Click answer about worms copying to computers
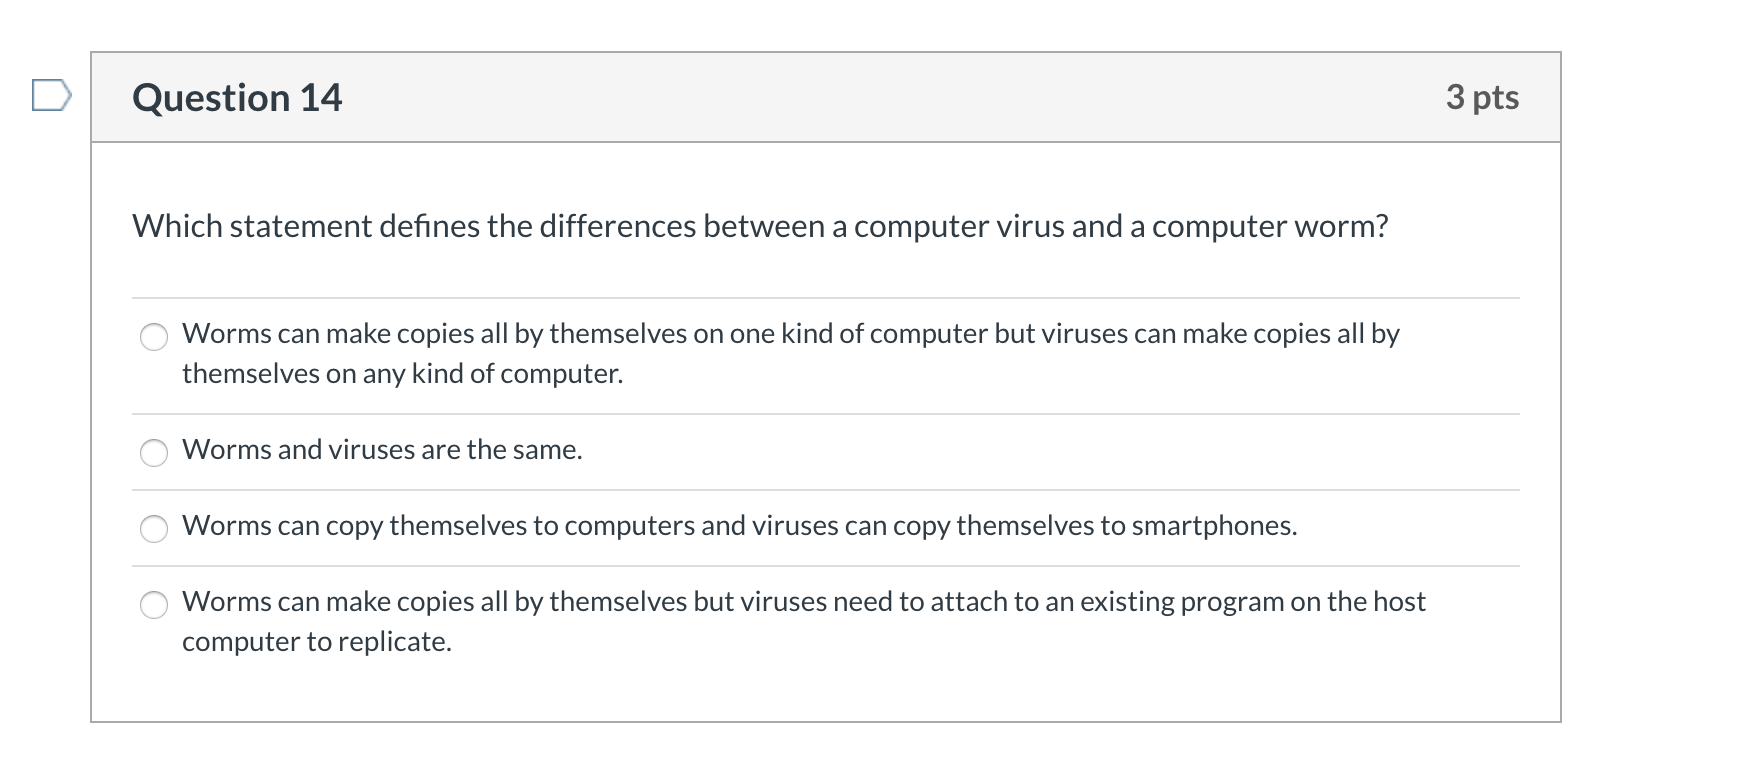This screenshot has width=1758, height=765. (x=739, y=525)
